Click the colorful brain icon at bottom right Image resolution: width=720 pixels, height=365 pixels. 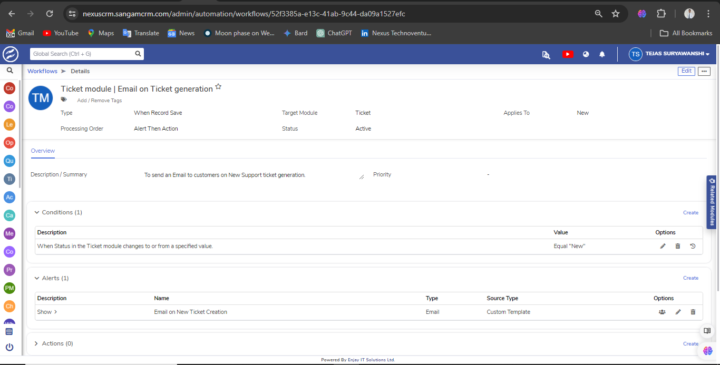pos(708,351)
